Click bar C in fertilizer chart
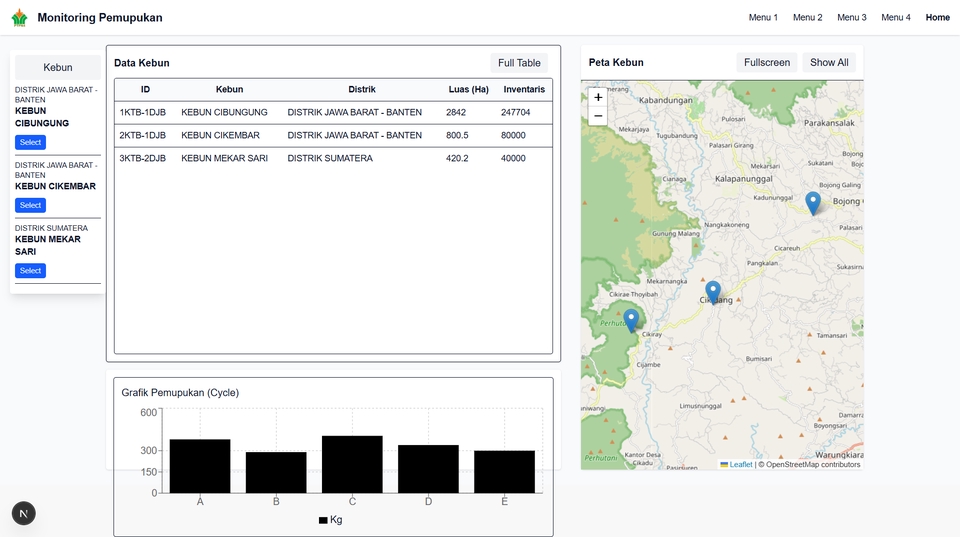Screen dimensions: 960x537 pyautogui.click(x=352, y=464)
